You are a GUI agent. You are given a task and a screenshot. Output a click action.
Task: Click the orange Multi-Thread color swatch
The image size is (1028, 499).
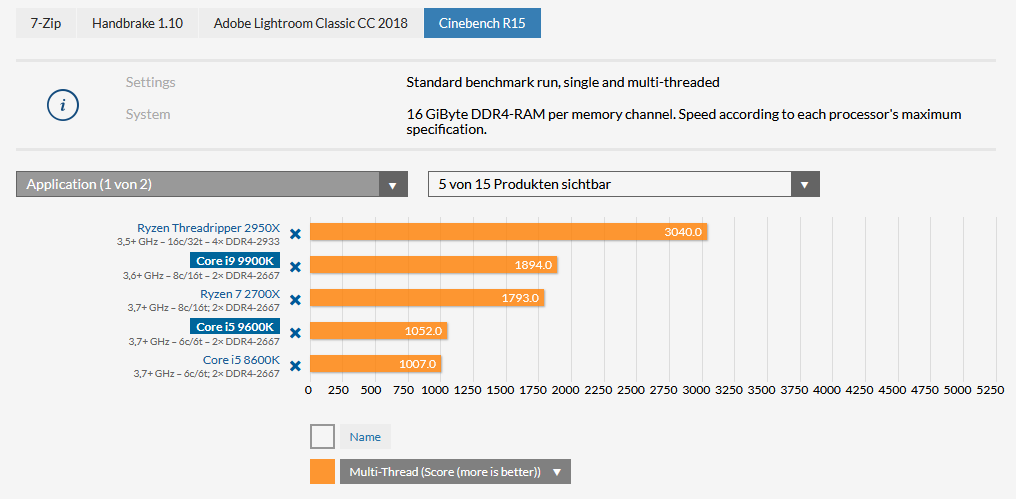322,472
